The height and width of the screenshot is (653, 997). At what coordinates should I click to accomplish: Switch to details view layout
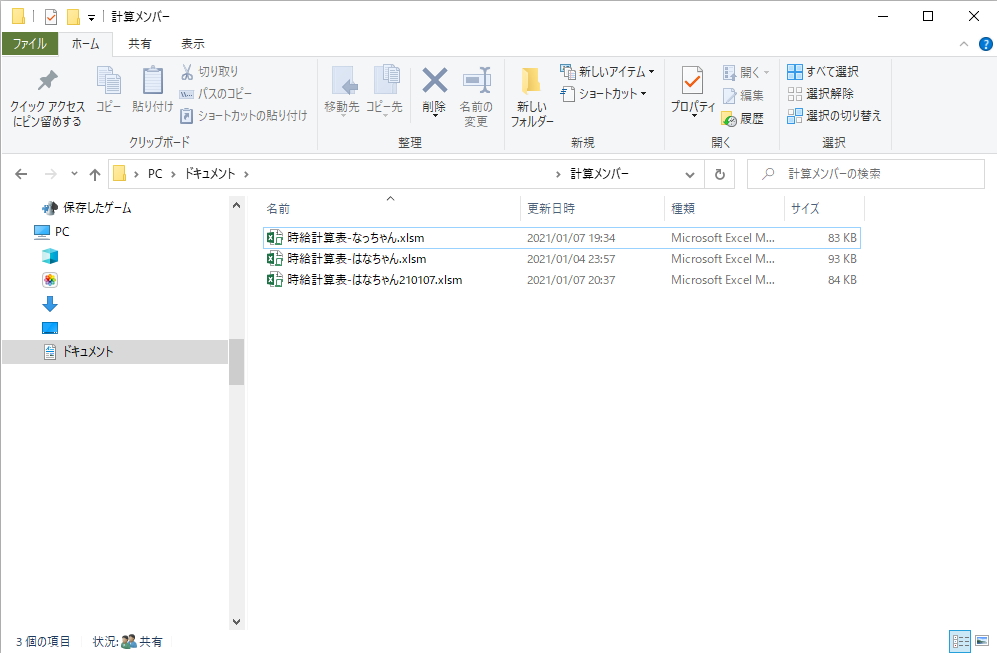(x=959, y=641)
